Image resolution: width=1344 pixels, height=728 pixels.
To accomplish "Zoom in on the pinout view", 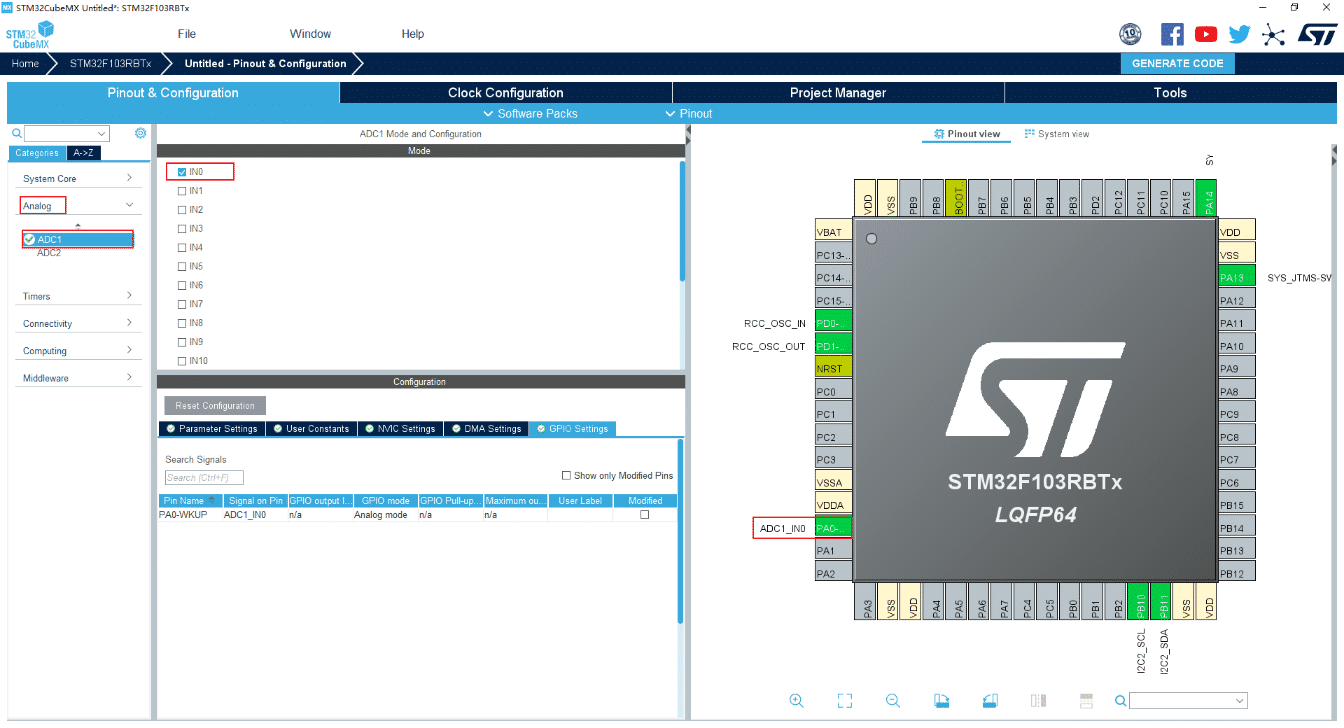I will (796, 701).
